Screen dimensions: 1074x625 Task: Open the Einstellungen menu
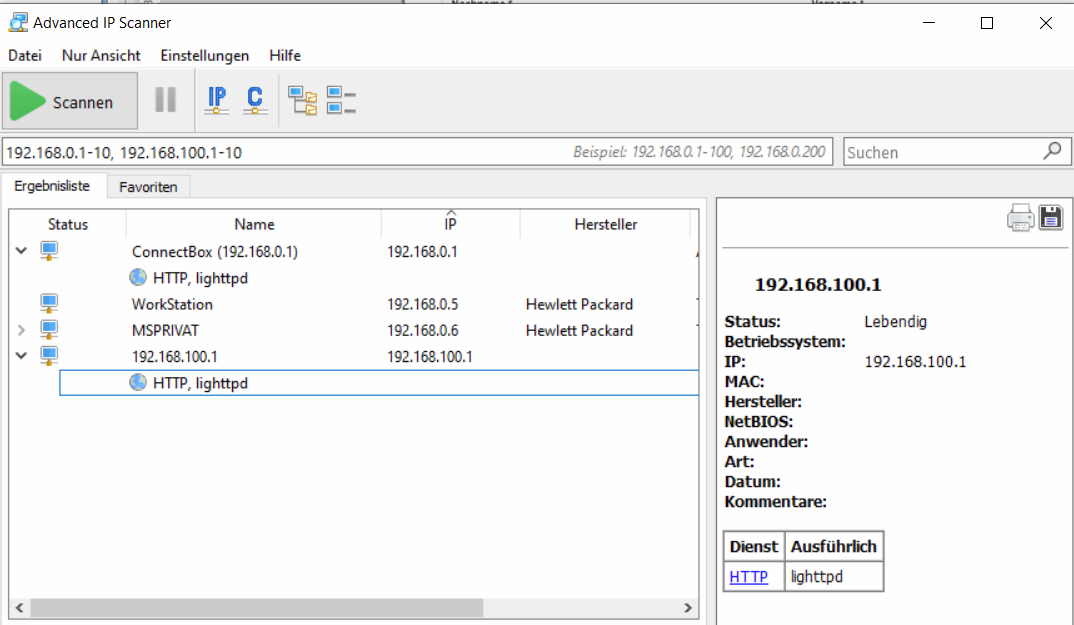point(205,56)
